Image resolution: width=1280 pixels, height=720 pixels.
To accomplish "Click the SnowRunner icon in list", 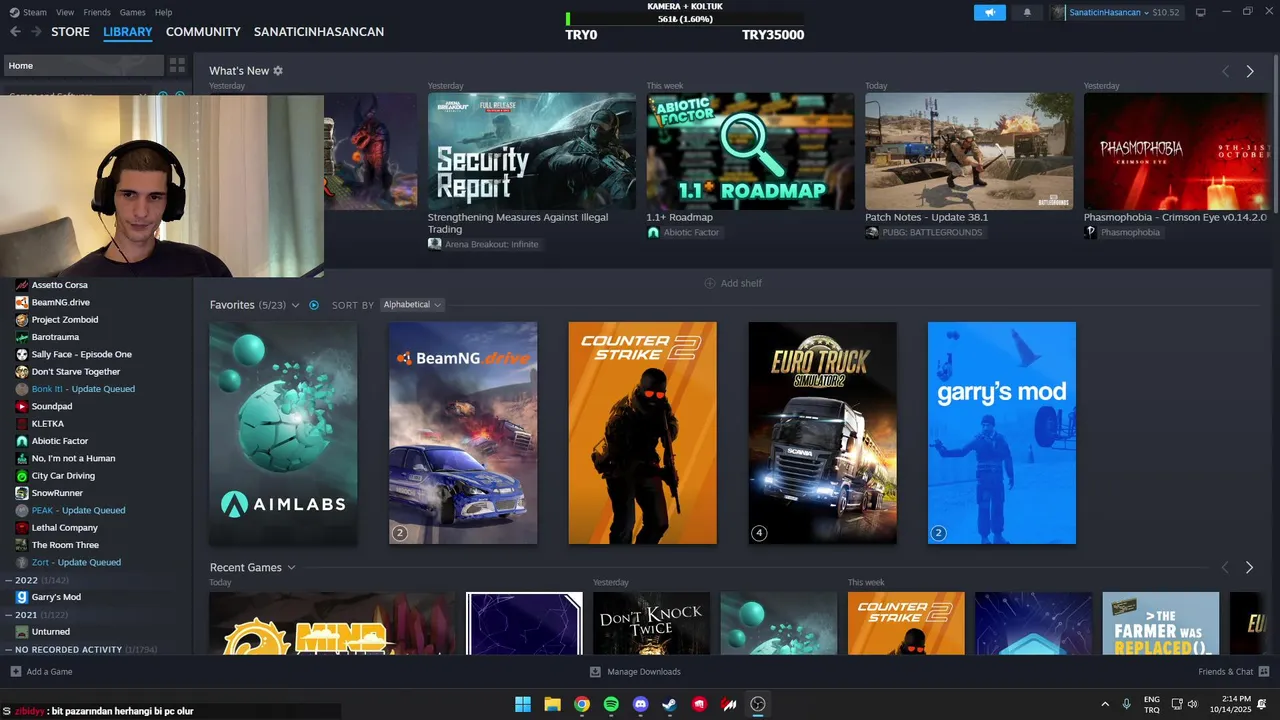I will coord(22,493).
